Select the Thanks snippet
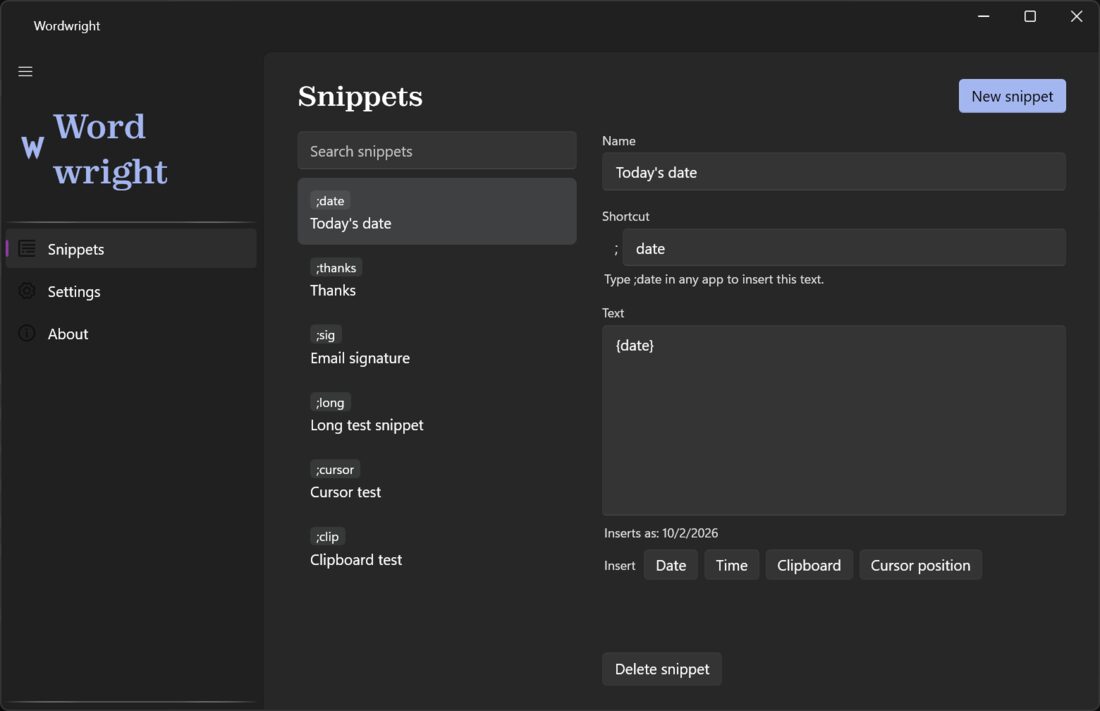 (x=437, y=279)
